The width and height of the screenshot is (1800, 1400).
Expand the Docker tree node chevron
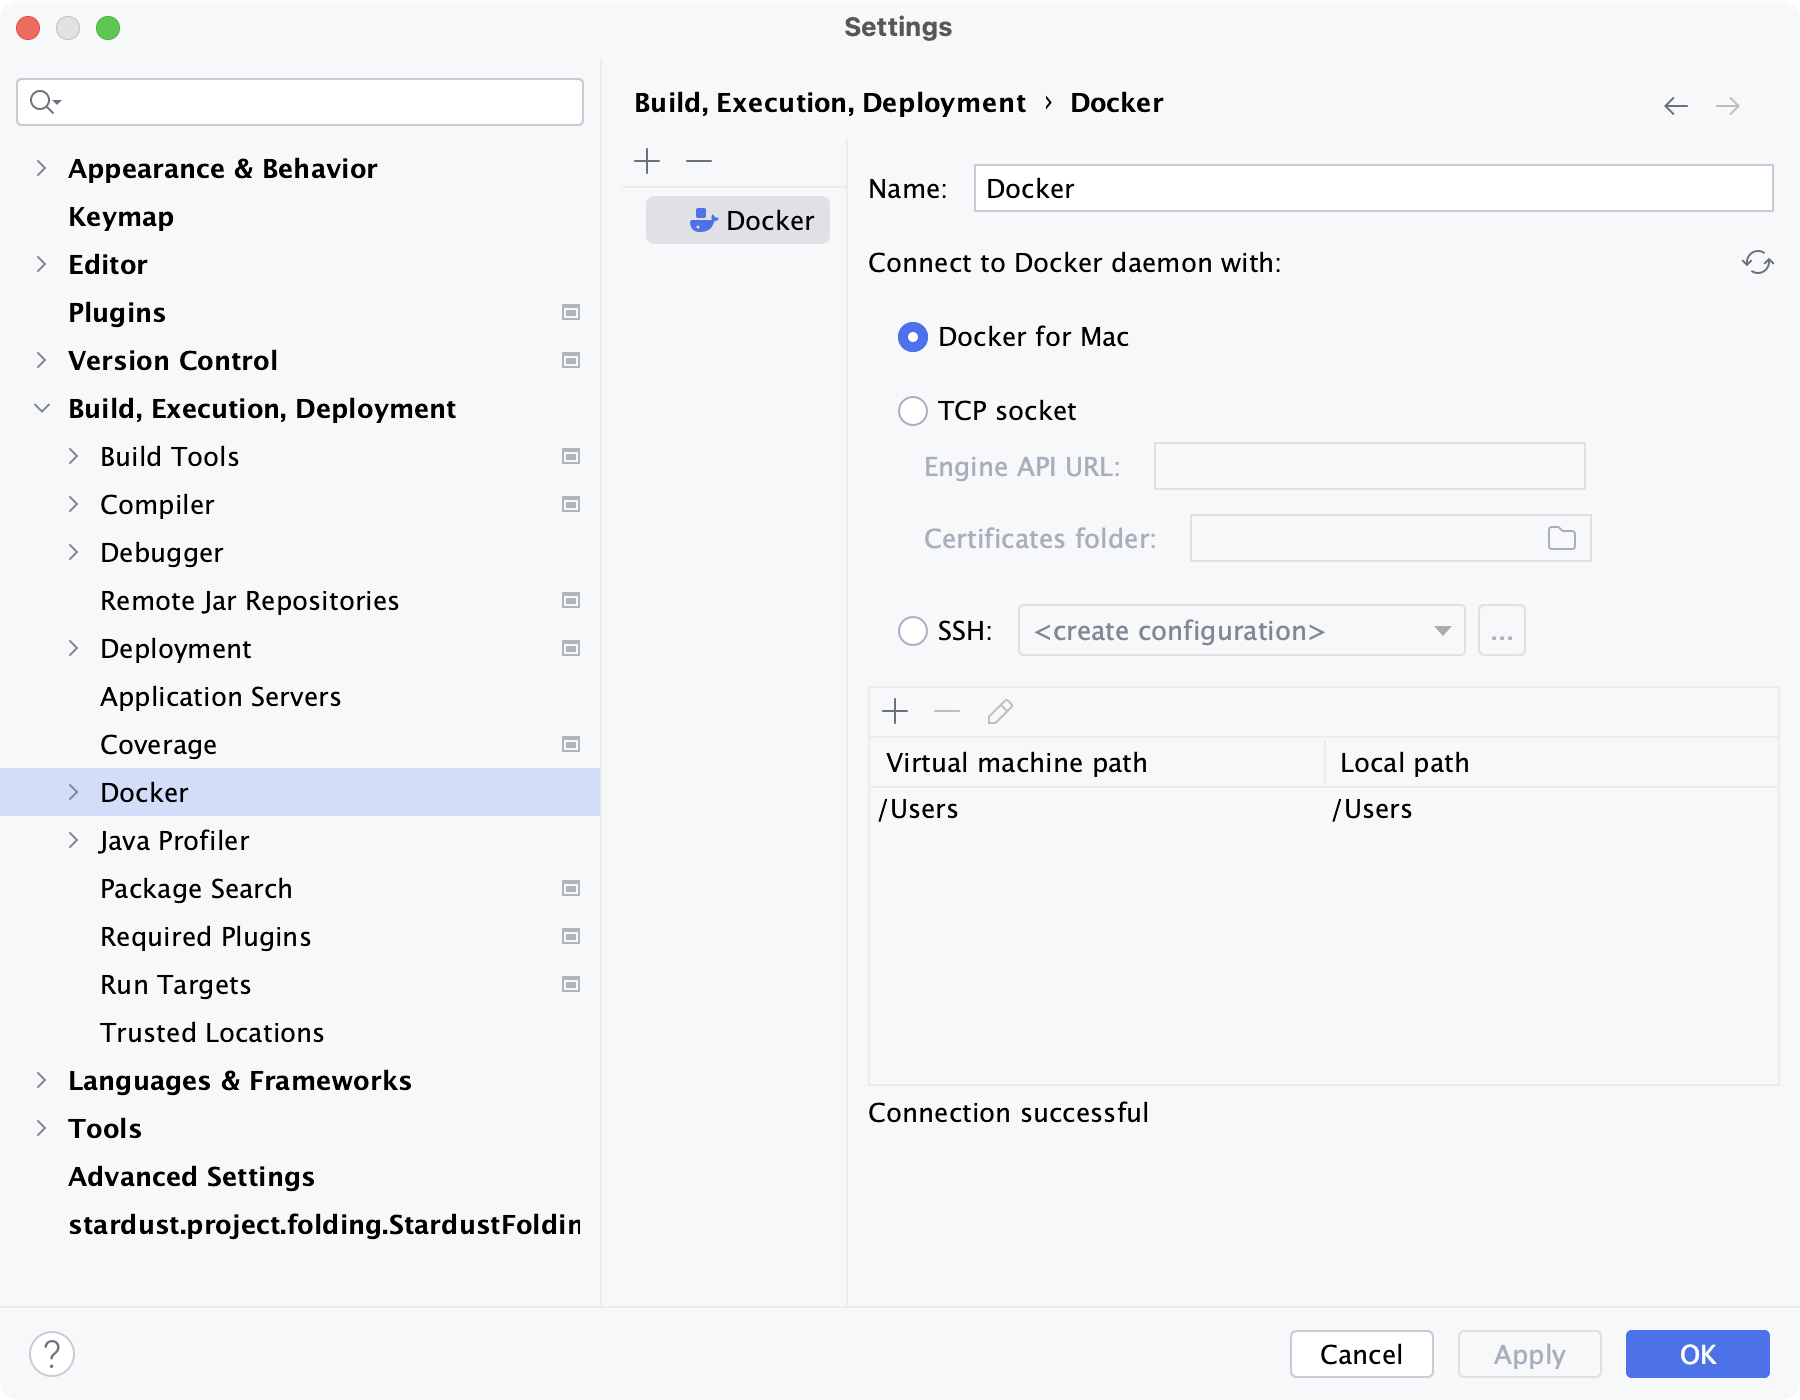tap(73, 792)
